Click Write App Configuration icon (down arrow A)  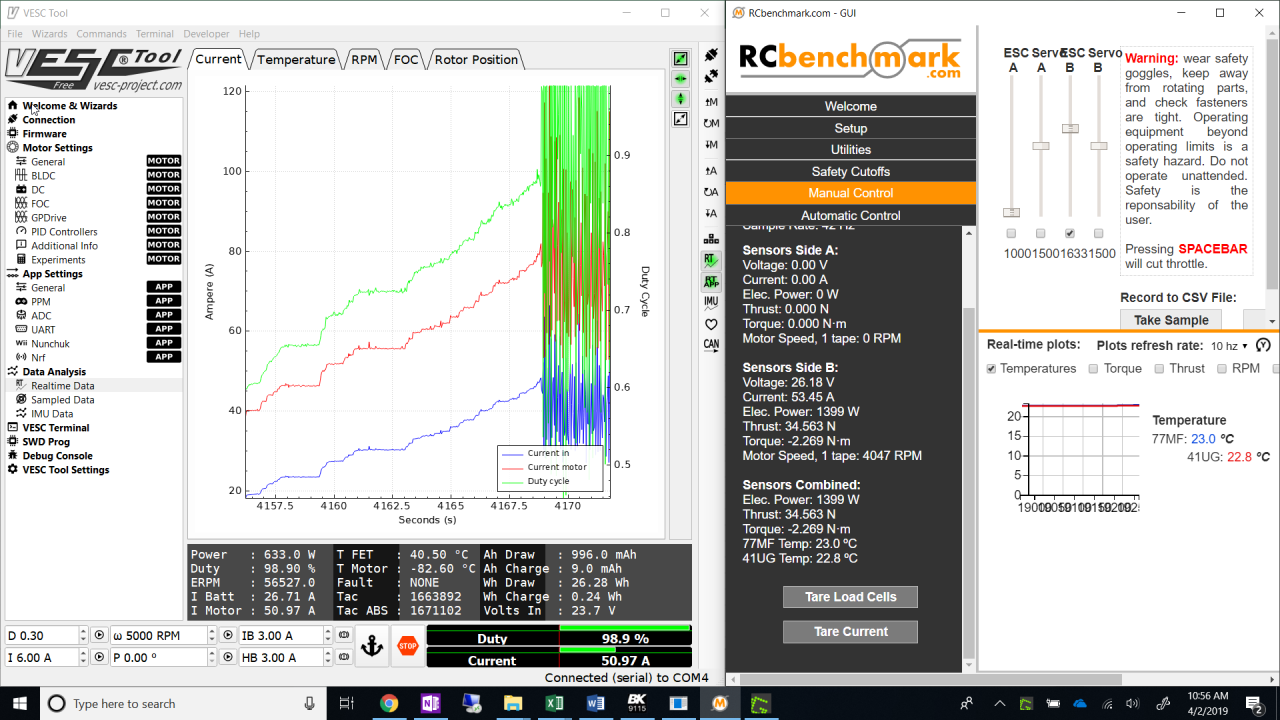point(711,214)
